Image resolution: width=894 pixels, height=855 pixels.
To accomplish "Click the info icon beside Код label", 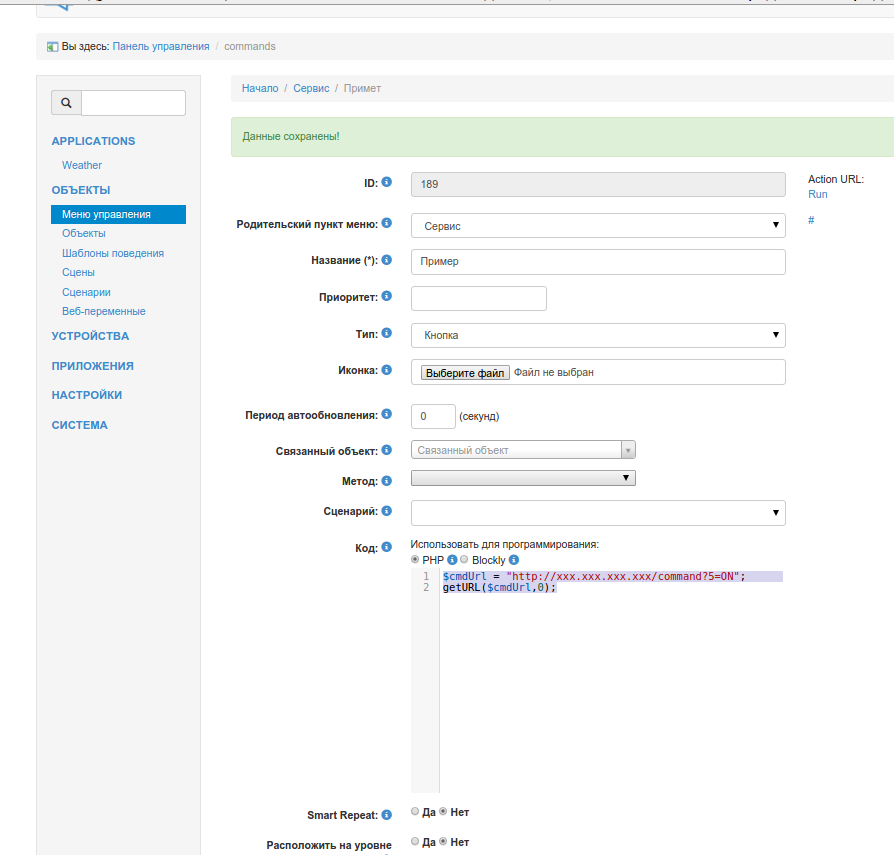I will point(387,547).
